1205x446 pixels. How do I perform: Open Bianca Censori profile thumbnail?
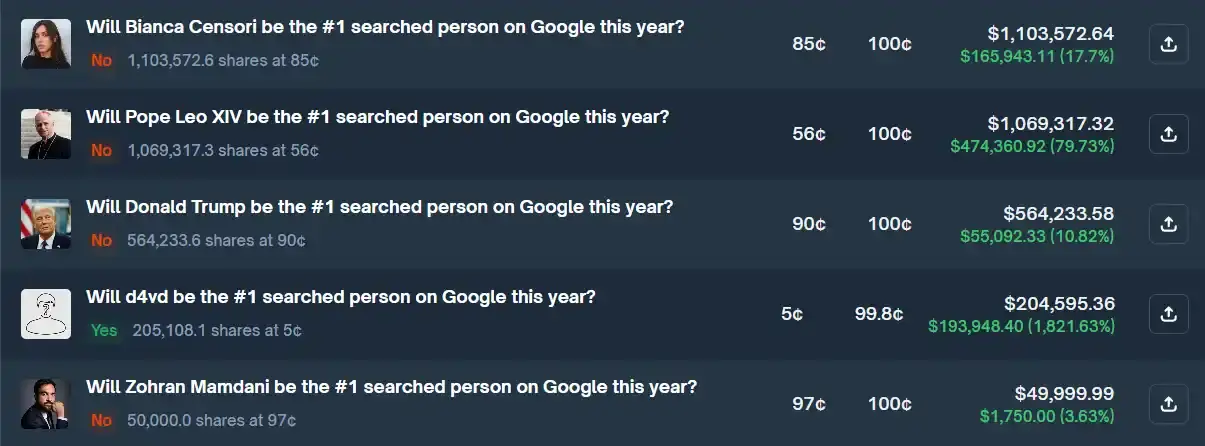(46, 44)
